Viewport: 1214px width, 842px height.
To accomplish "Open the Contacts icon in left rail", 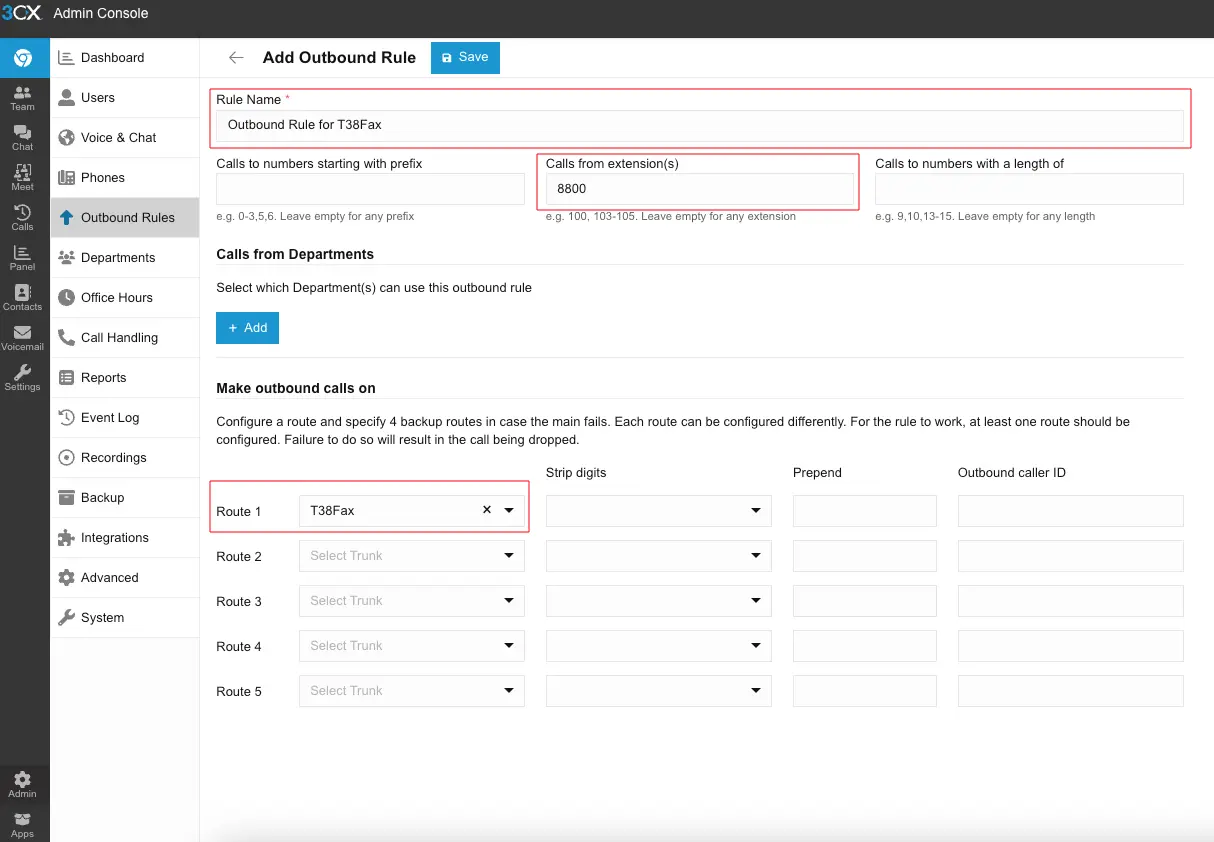I will coord(22,298).
